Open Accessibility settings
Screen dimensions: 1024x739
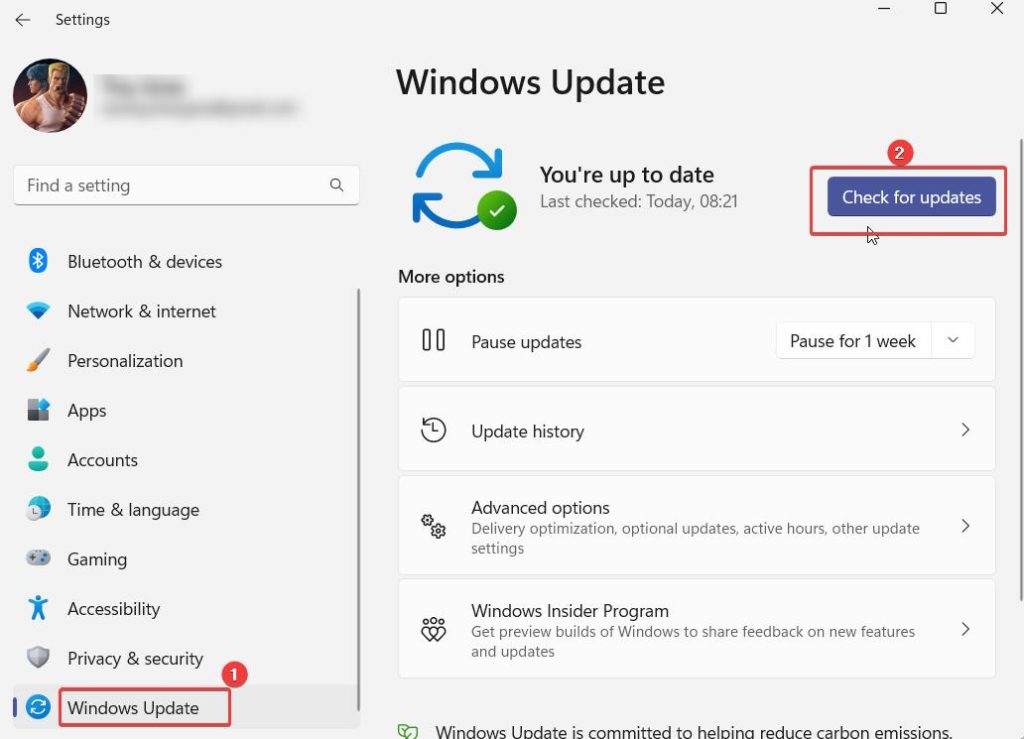(x=114, y=609)
